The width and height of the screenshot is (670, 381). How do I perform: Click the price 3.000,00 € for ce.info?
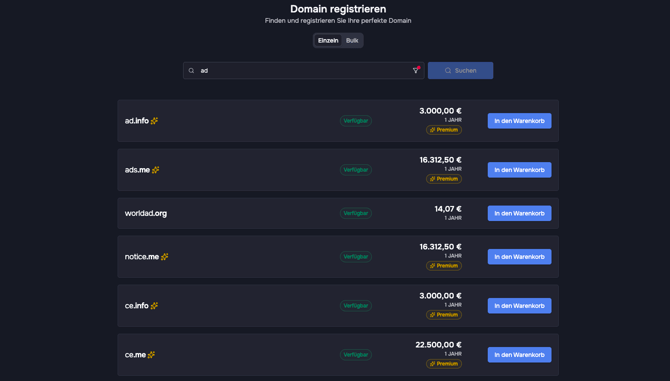pos(441,296)
